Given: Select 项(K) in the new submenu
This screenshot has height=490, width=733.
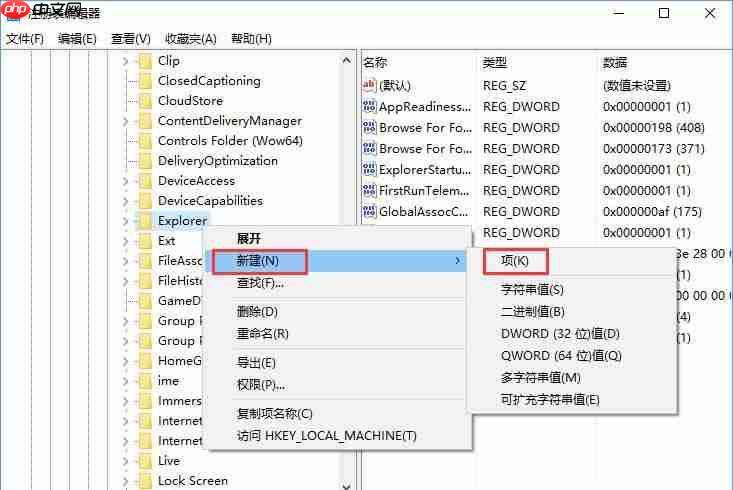Looking at the screenshot, I should click(515, 262).
